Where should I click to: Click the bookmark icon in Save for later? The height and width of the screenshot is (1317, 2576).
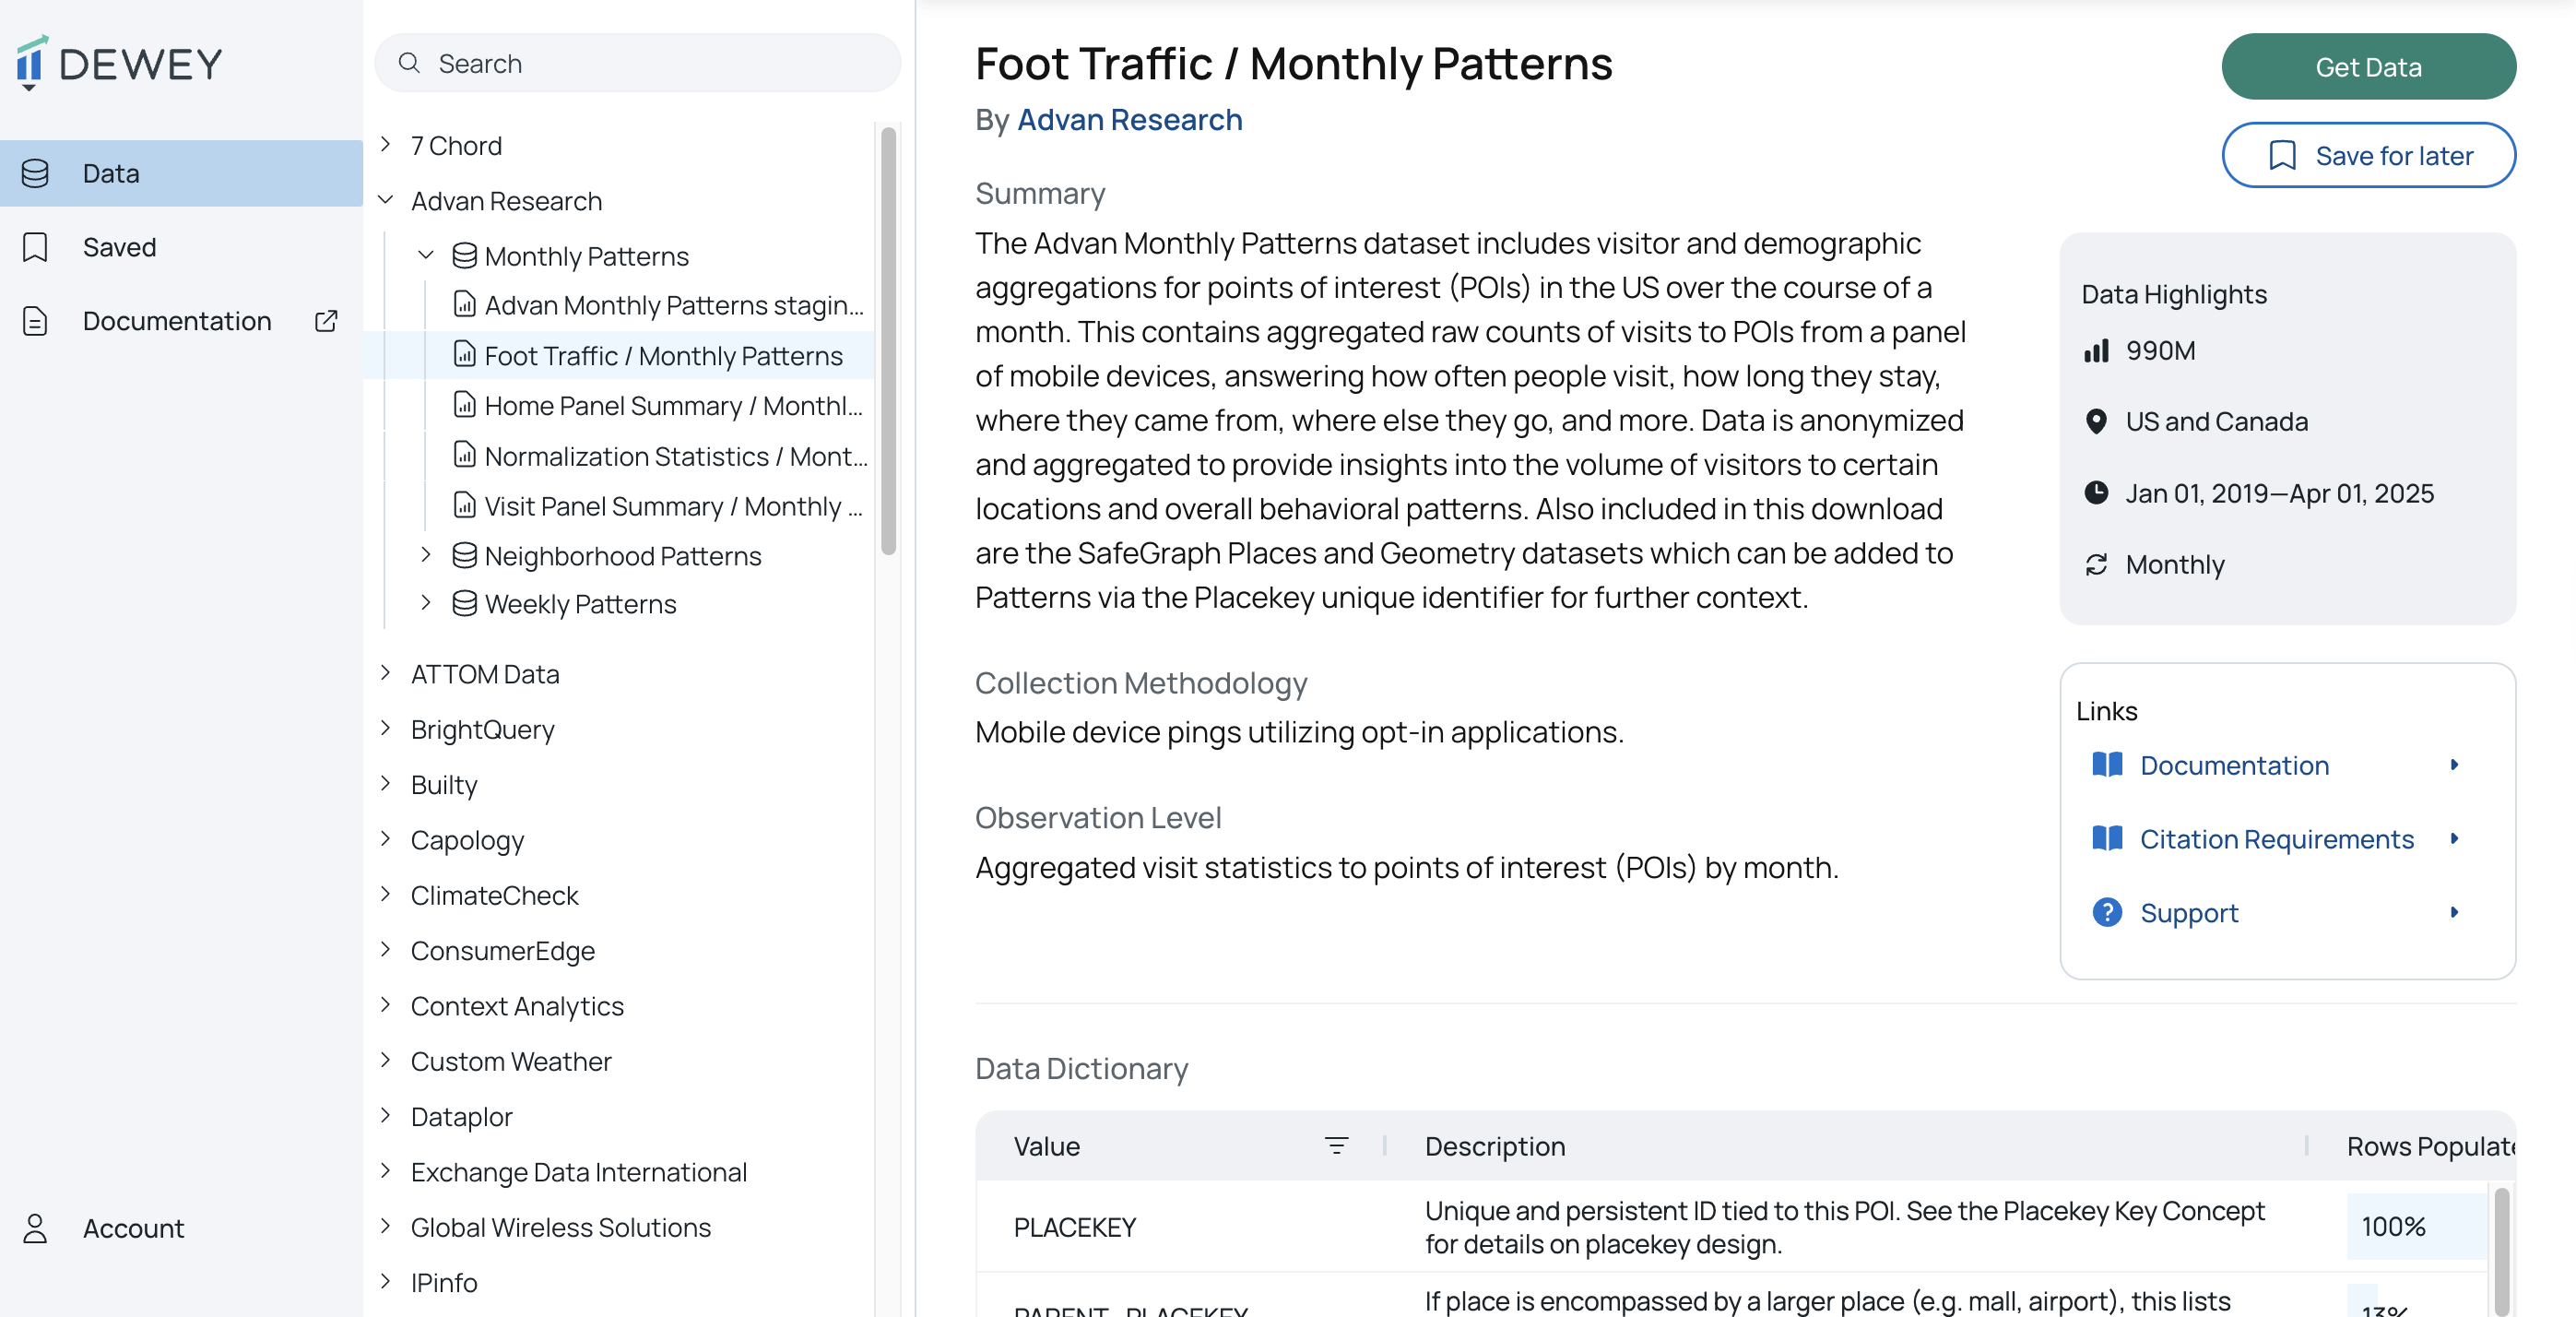click(x=2282, y=155)
